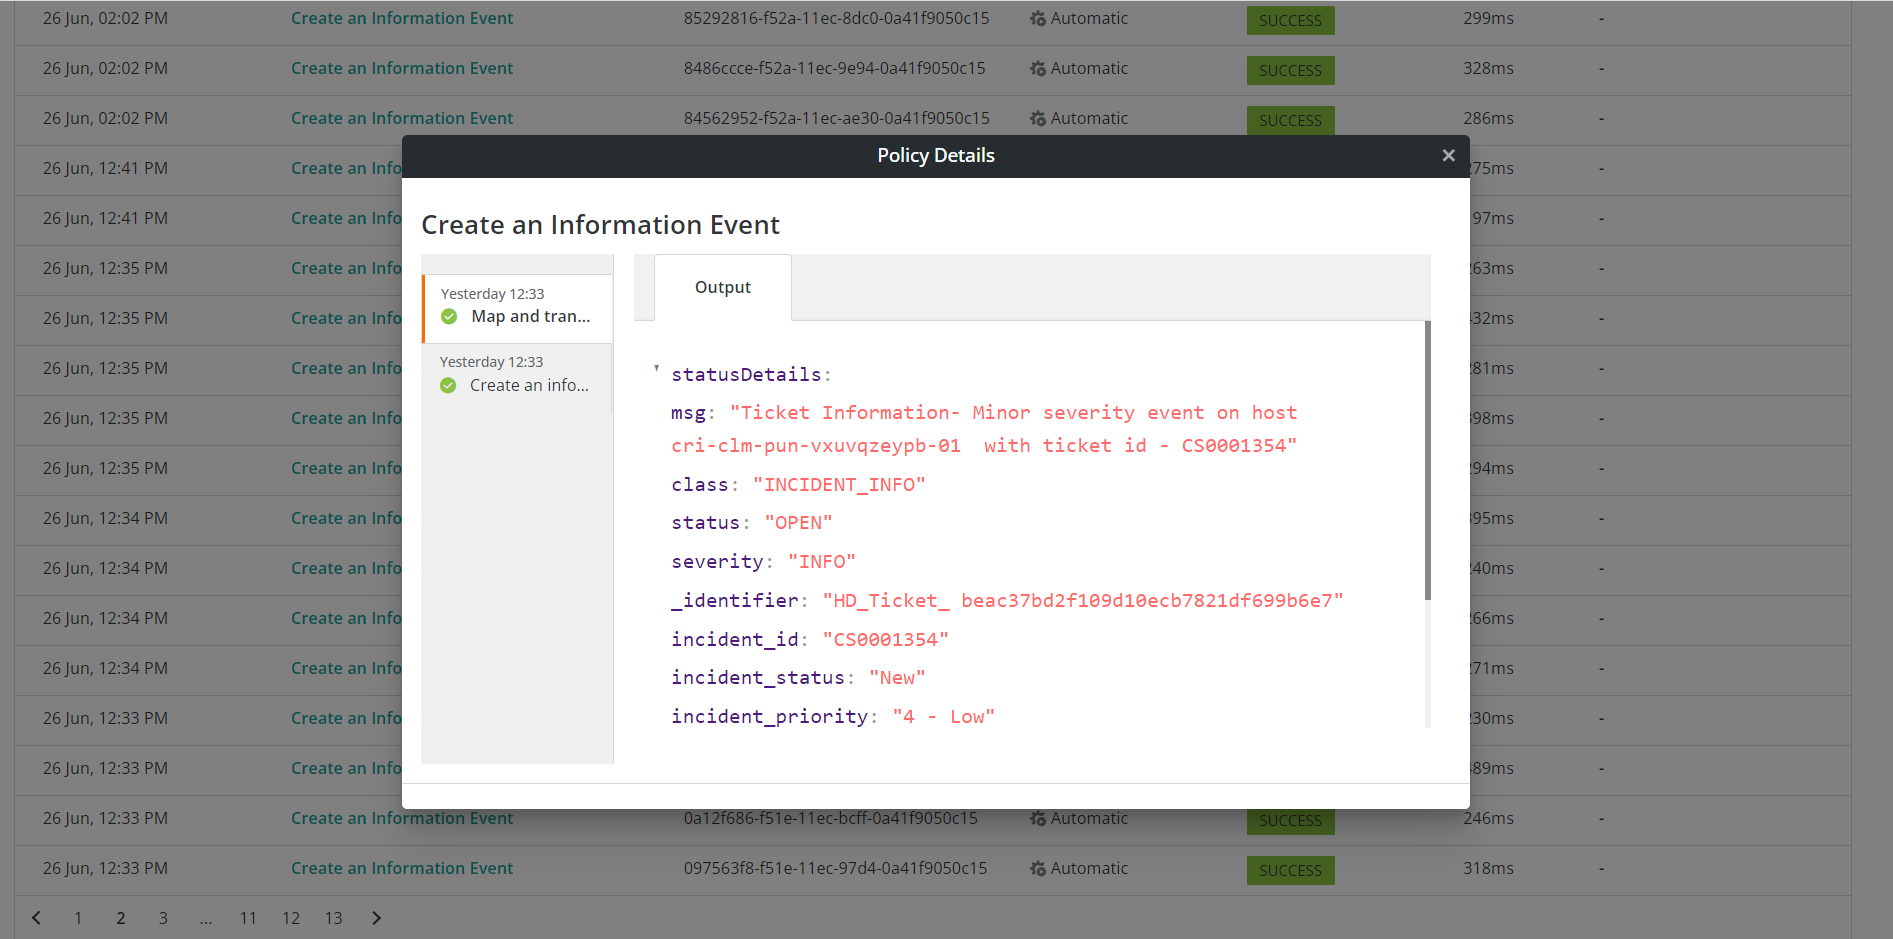Open page 2 of results
1893x939 pixels.
click(121, 918)
